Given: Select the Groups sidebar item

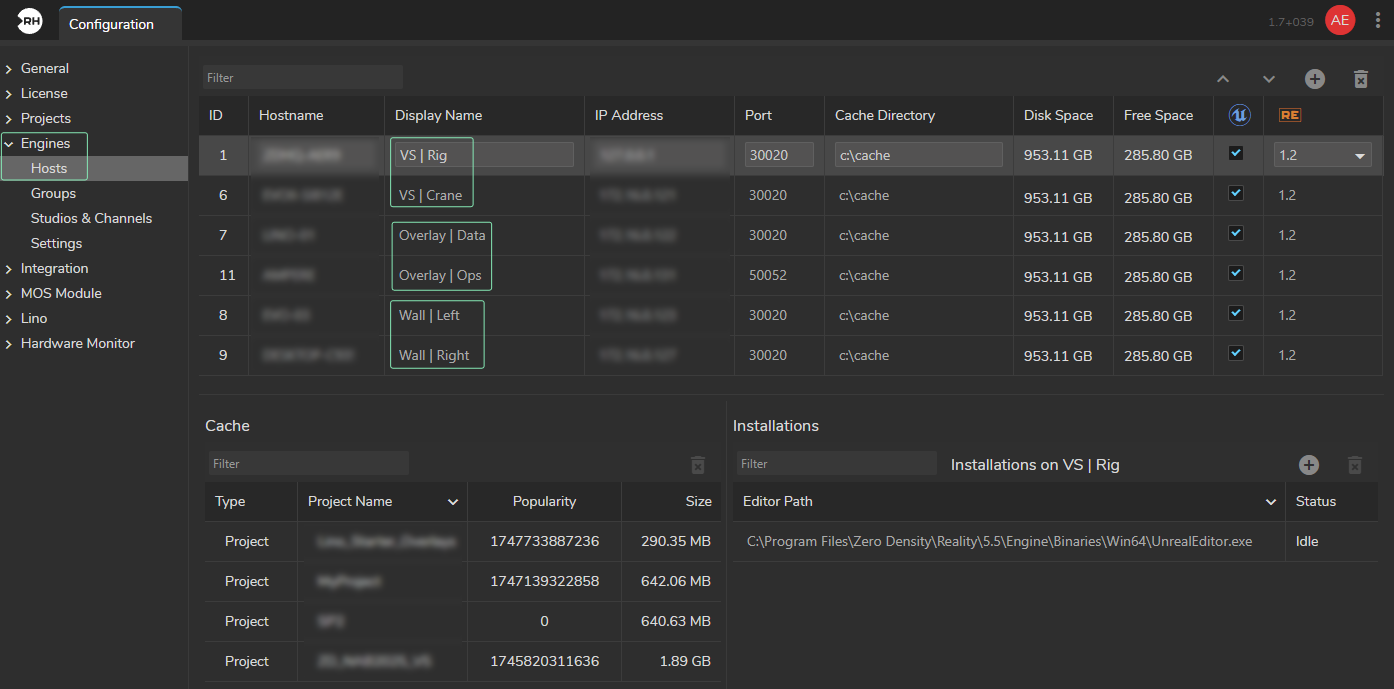Looking at the screenshot, I should click(x=53, y=193).
